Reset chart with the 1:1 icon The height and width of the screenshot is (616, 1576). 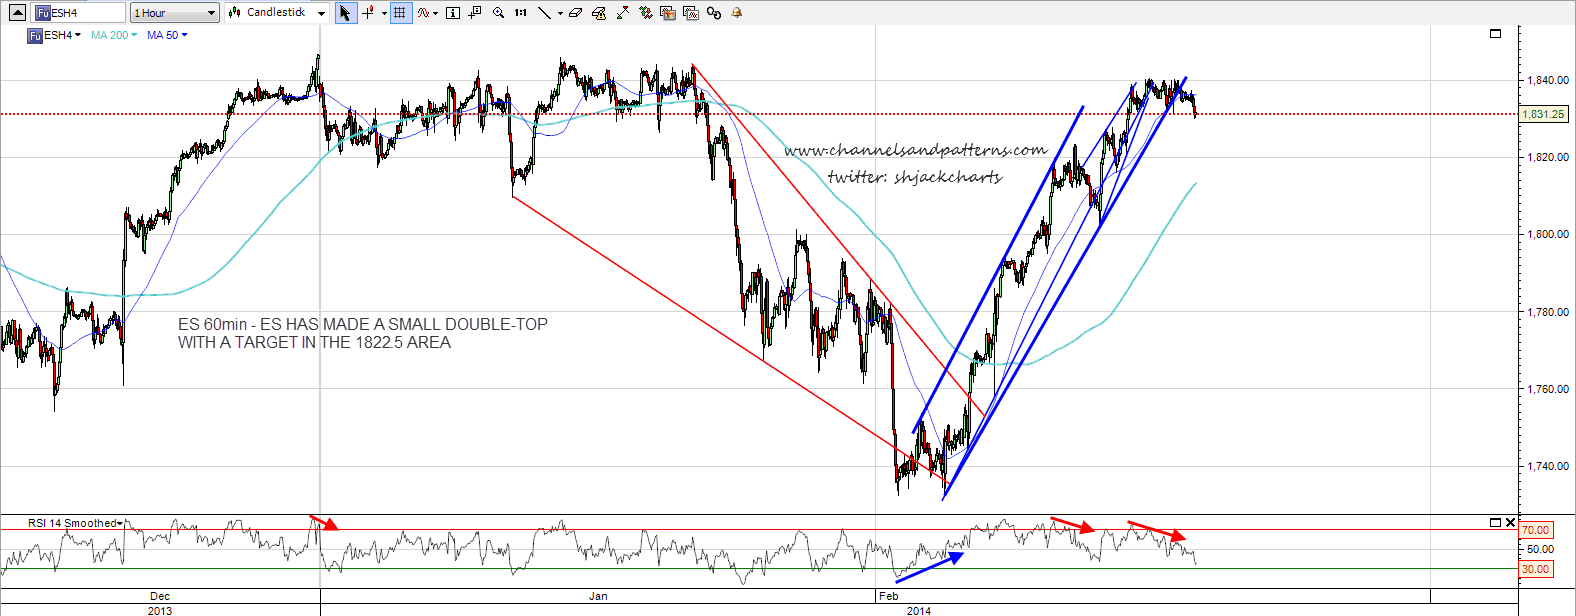click(520, 13)
